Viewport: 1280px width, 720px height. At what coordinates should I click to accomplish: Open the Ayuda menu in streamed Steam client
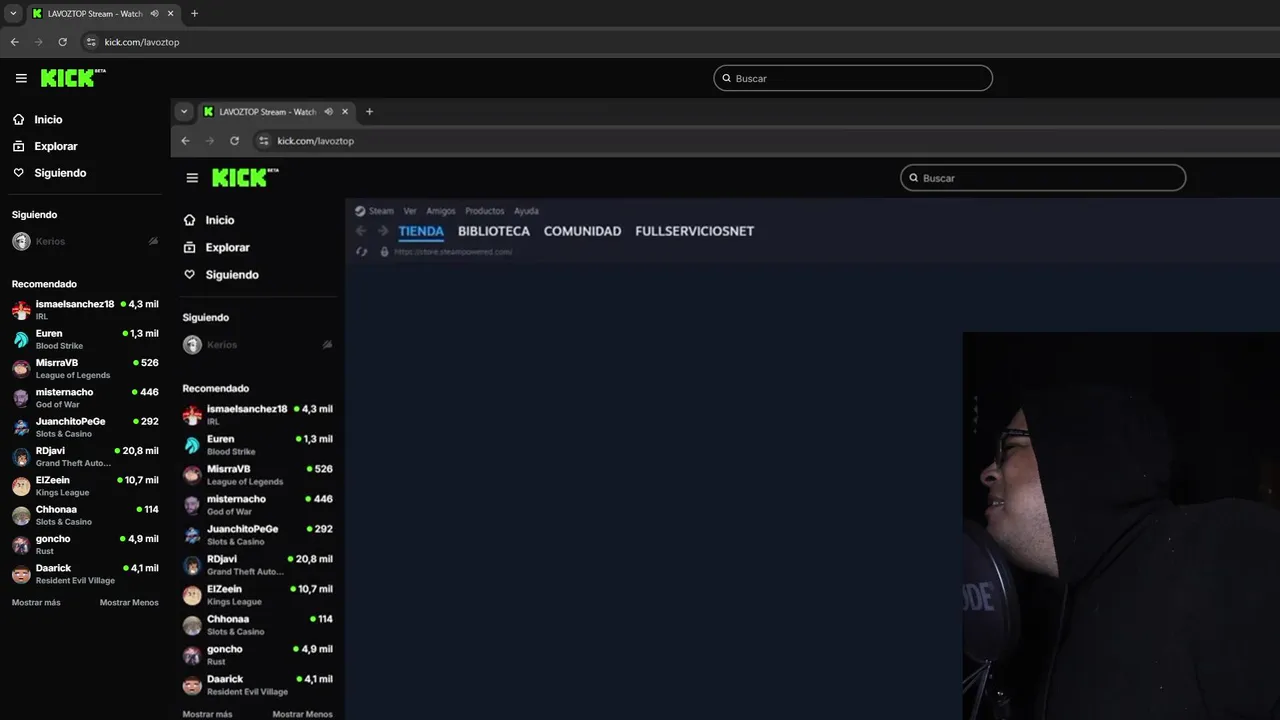[x=526, y=211]
